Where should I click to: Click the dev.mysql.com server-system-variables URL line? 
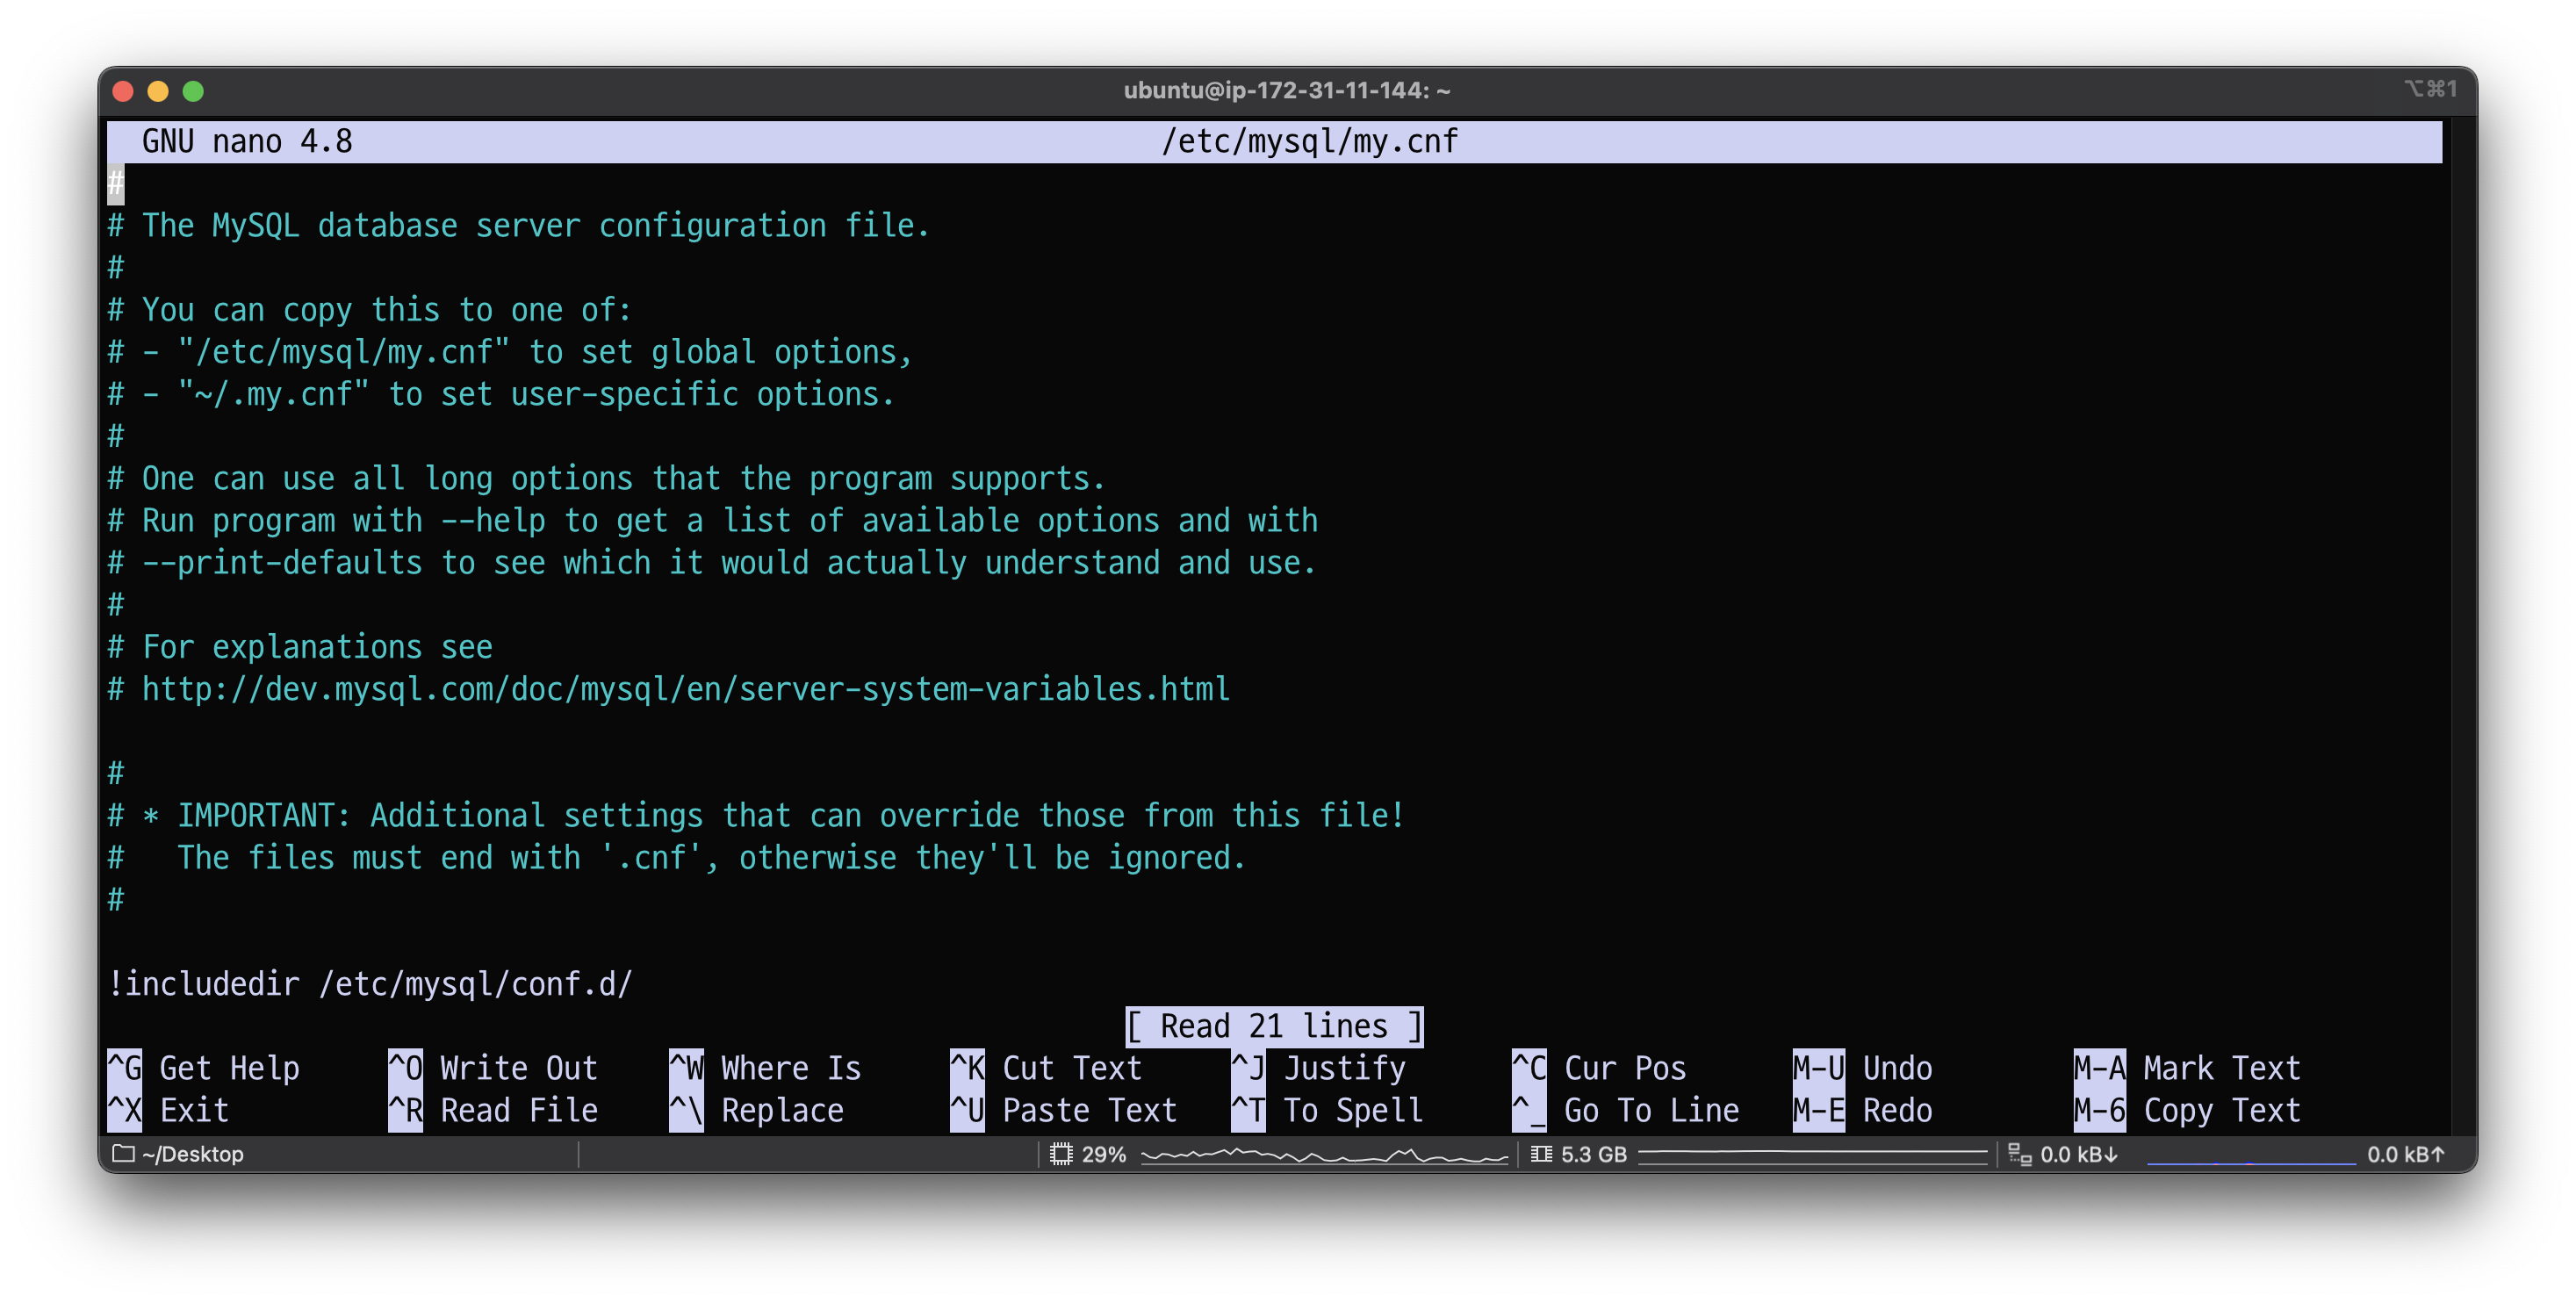point(669,689)
